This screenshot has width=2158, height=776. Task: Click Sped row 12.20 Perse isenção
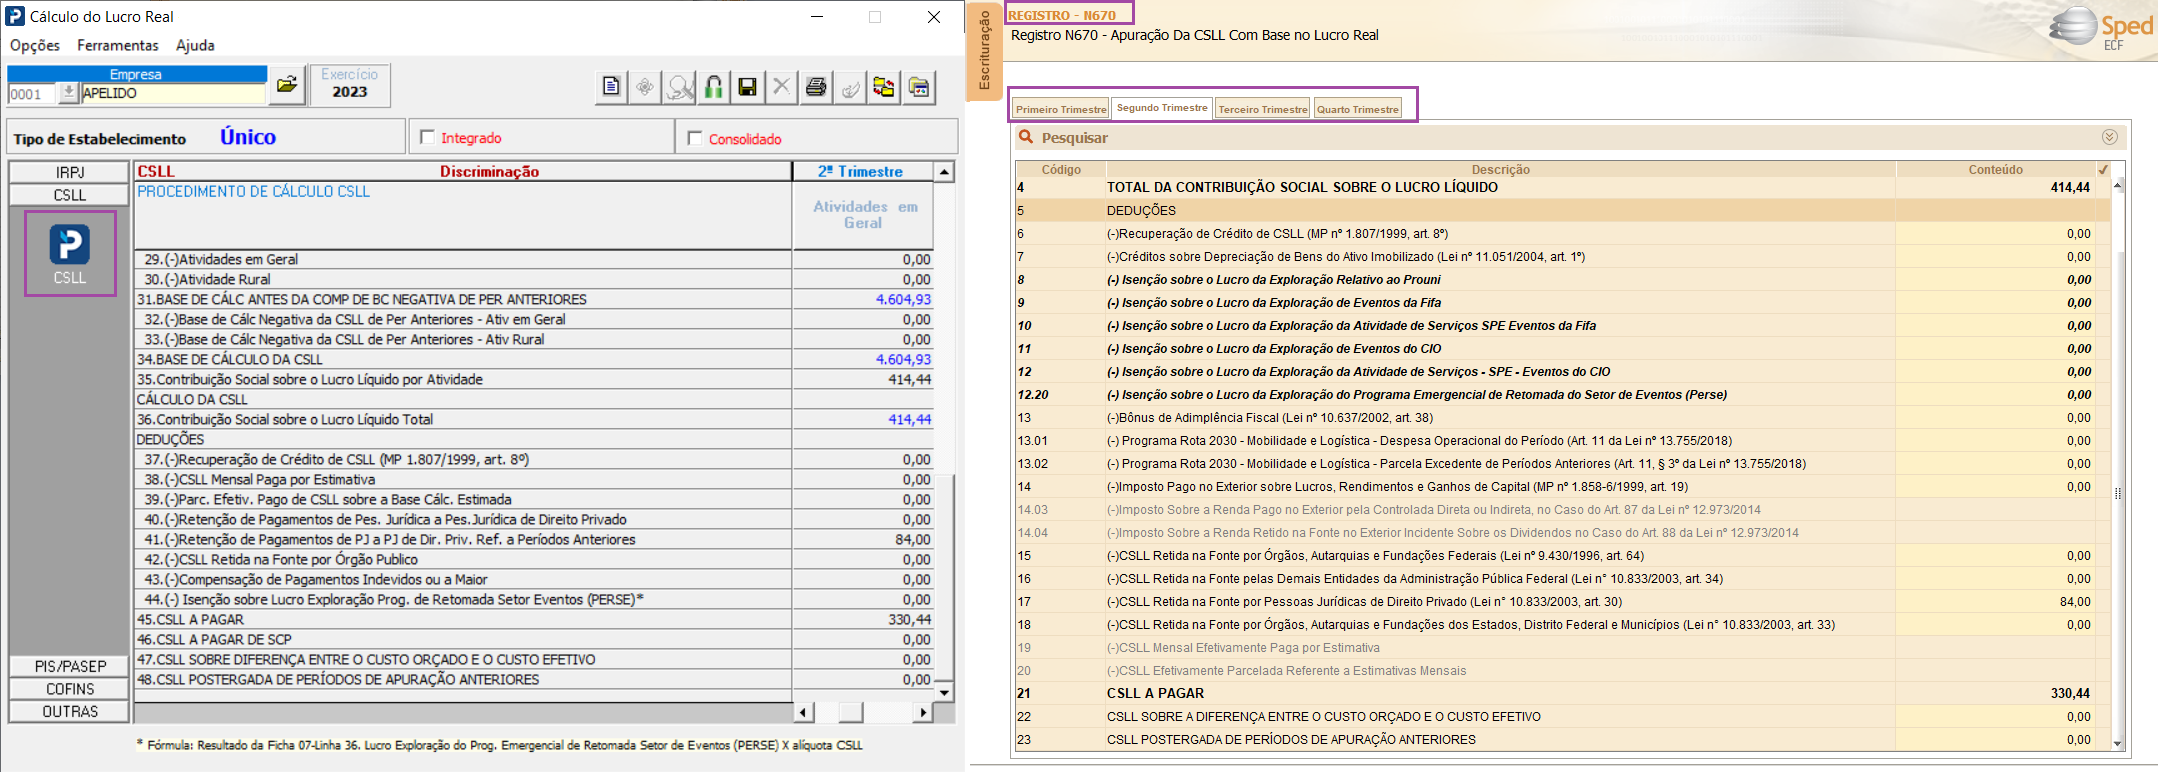click(x=1563, y=395)
